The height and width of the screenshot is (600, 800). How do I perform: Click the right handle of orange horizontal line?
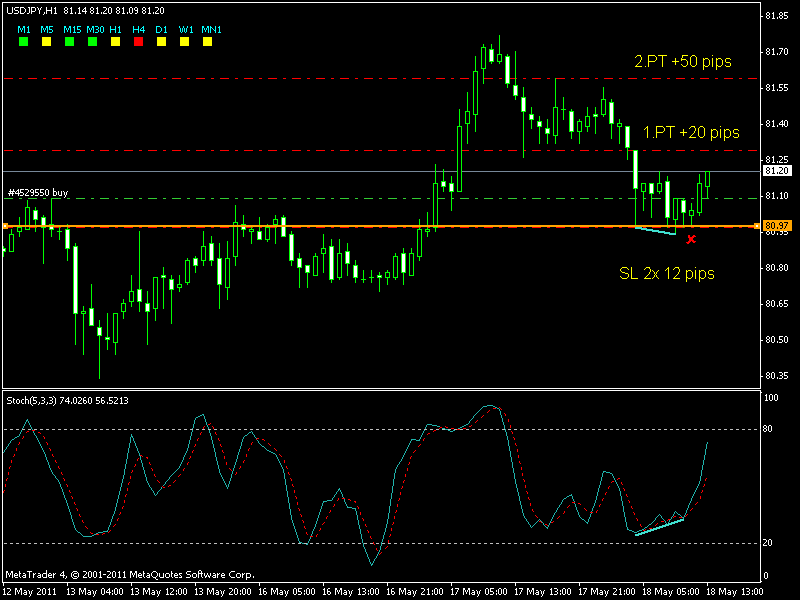tap(757, 226)
